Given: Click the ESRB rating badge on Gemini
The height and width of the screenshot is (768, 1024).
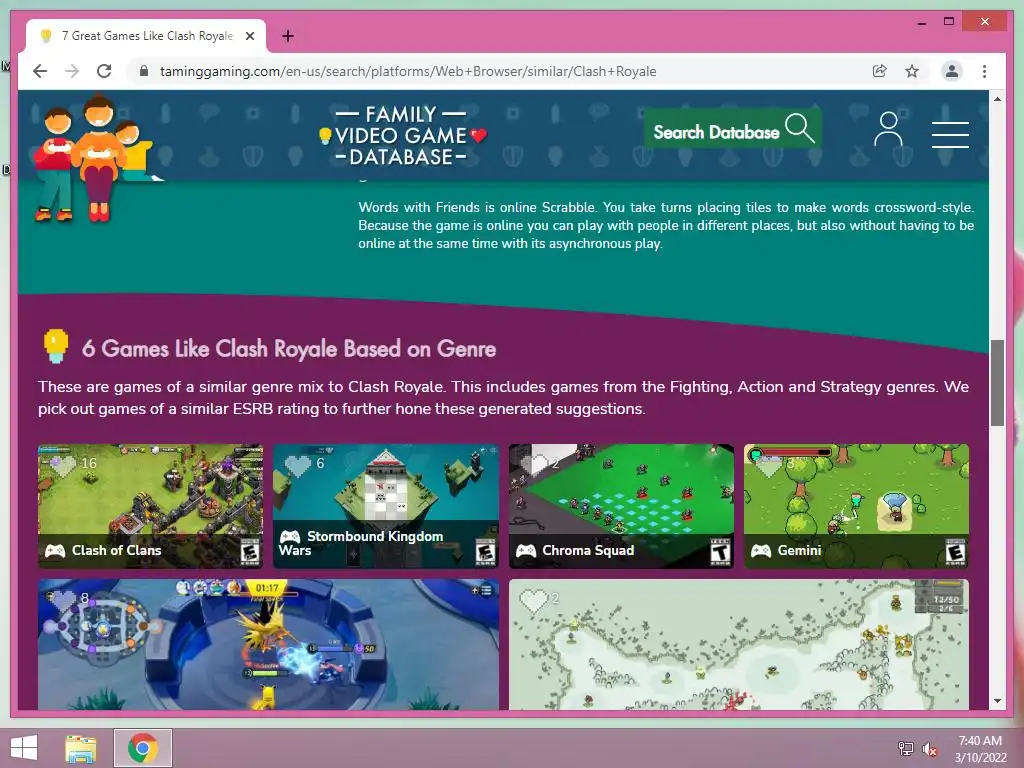Looking at the screenshot, I should coord(955,552).
